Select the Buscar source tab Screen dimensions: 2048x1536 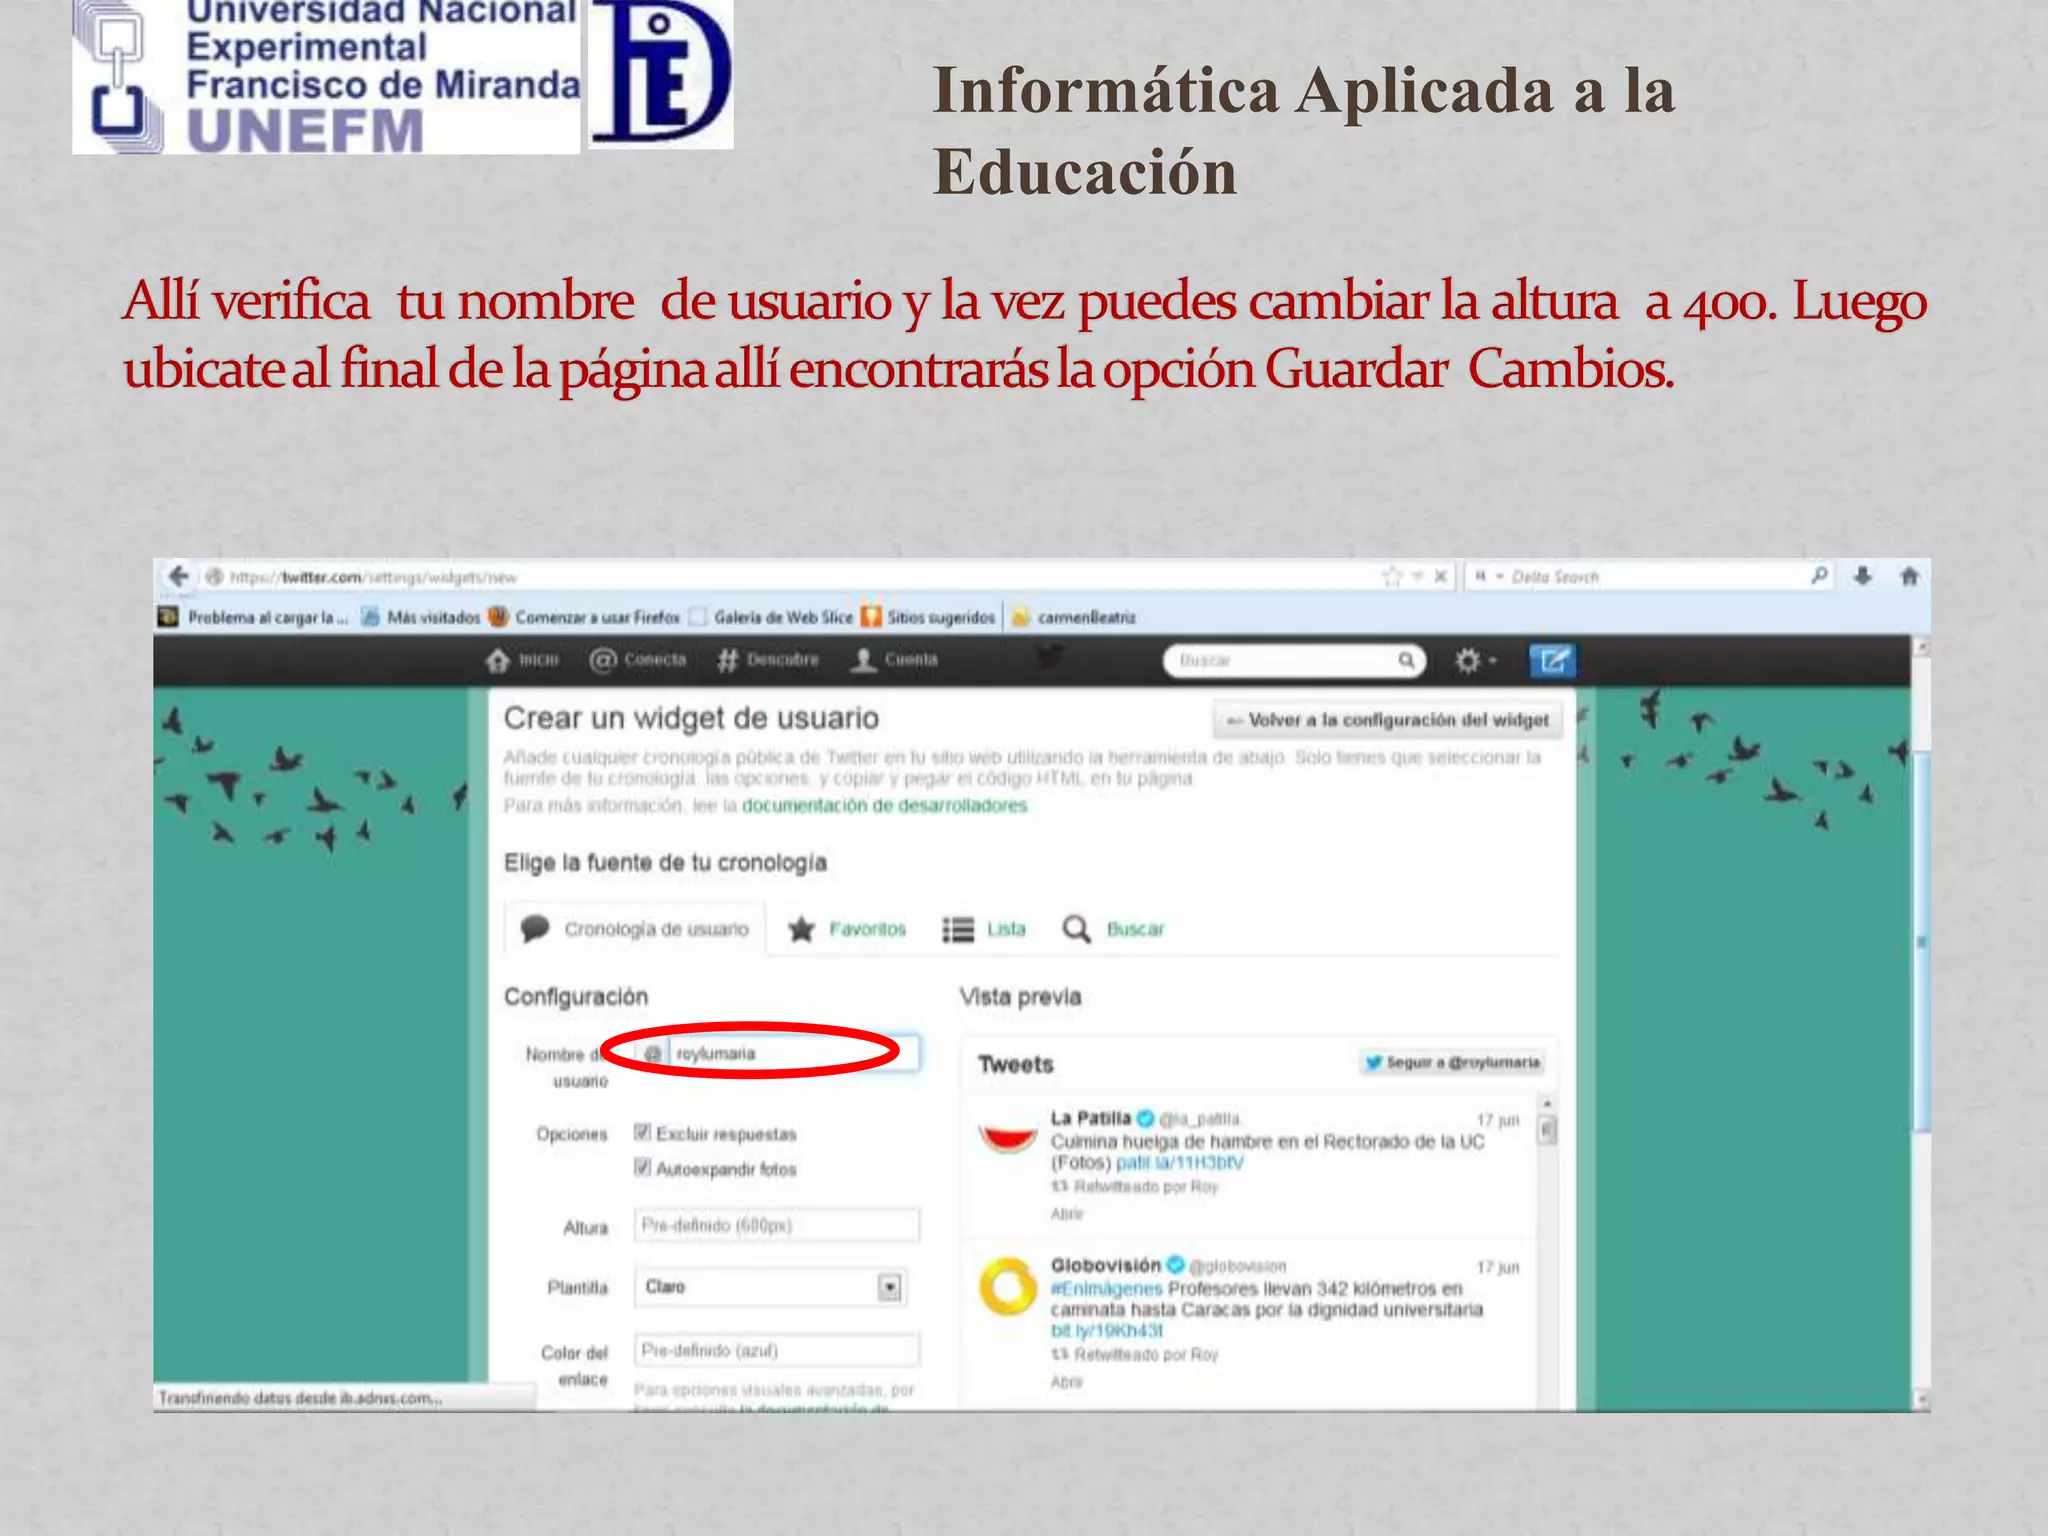[x=1113, y=929]
